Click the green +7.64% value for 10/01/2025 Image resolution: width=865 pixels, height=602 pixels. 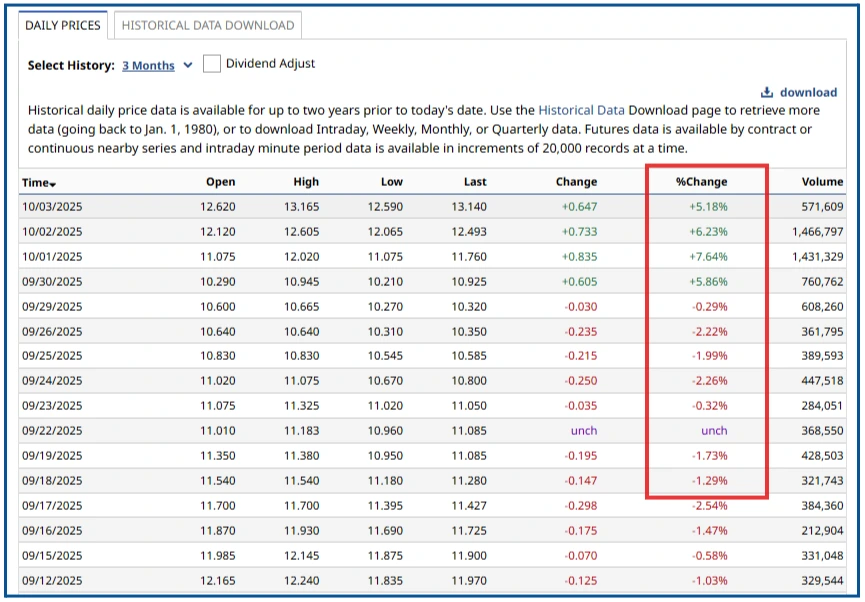coord(707,257)
